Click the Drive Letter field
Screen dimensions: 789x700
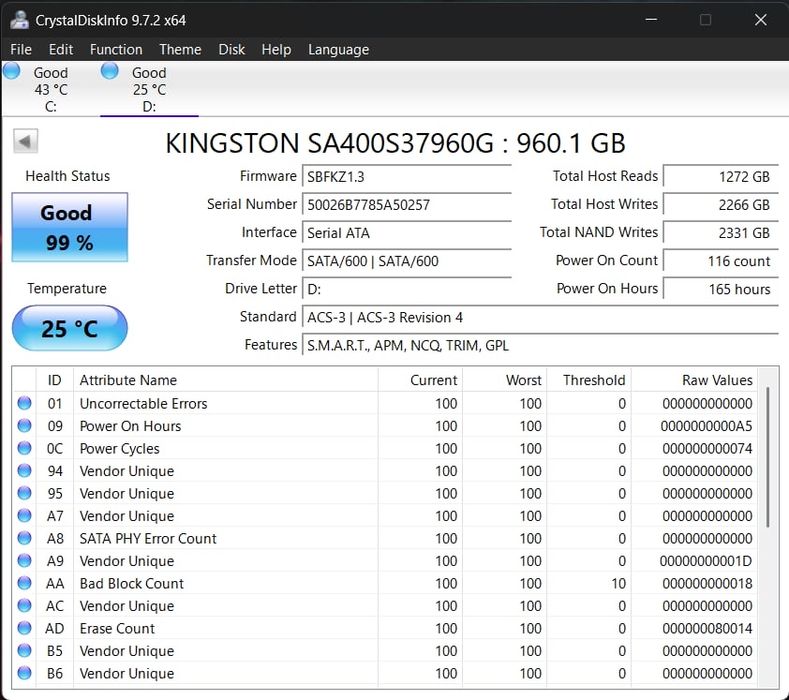coord(407,289)
